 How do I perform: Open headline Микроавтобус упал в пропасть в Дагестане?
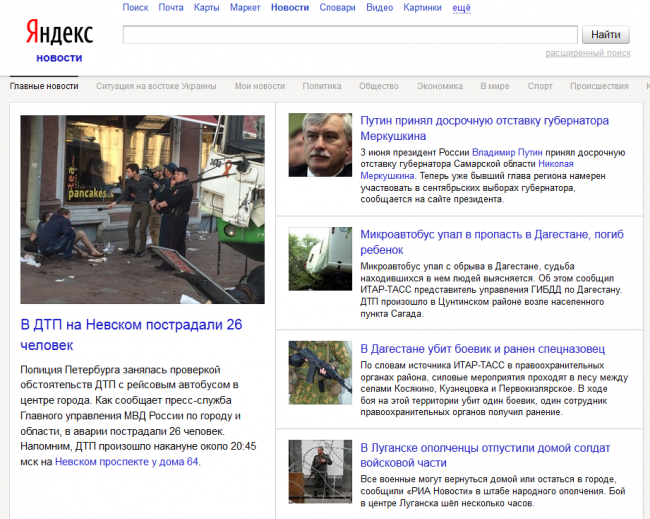492,242
